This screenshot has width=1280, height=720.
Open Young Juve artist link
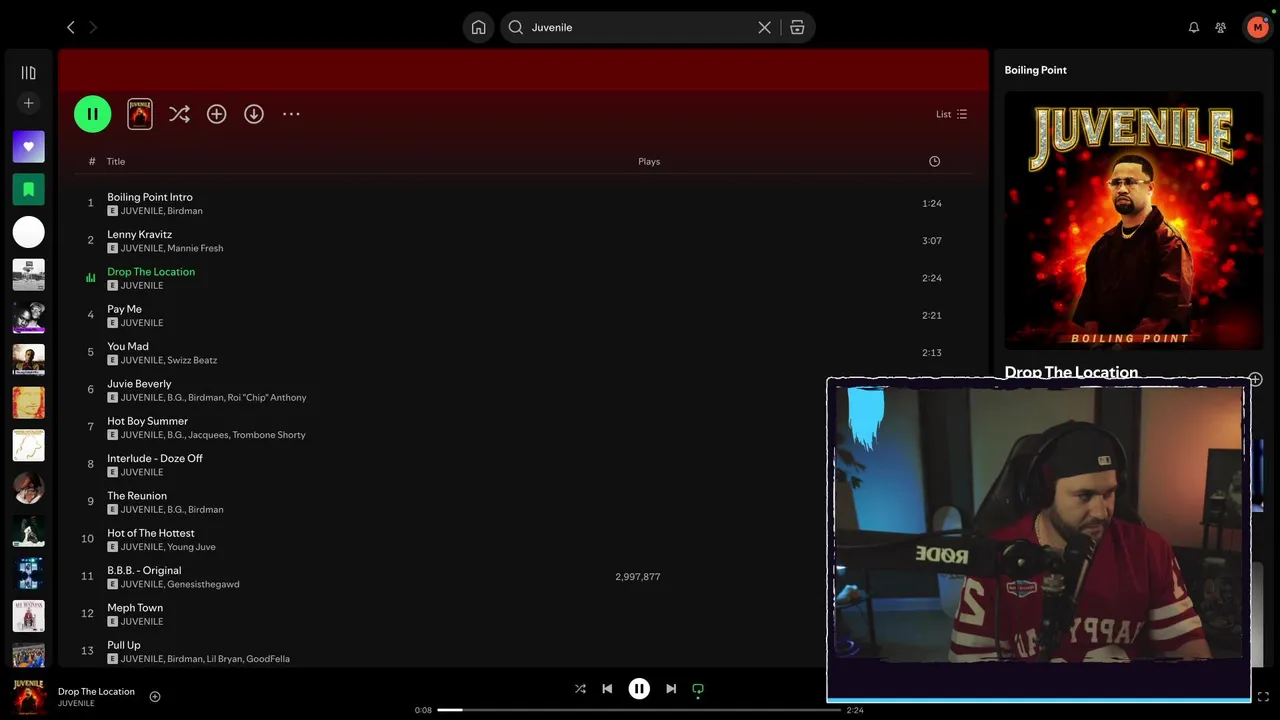191,547
